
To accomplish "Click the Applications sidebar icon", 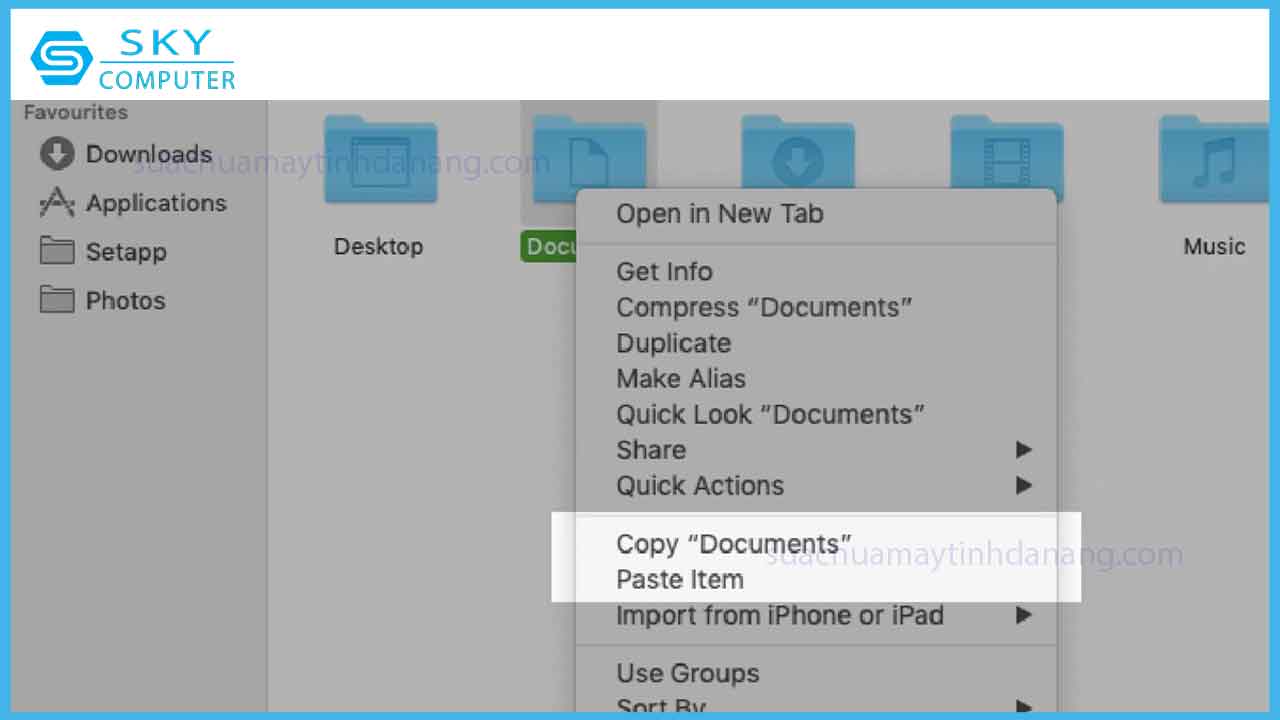I will (57, 203).
